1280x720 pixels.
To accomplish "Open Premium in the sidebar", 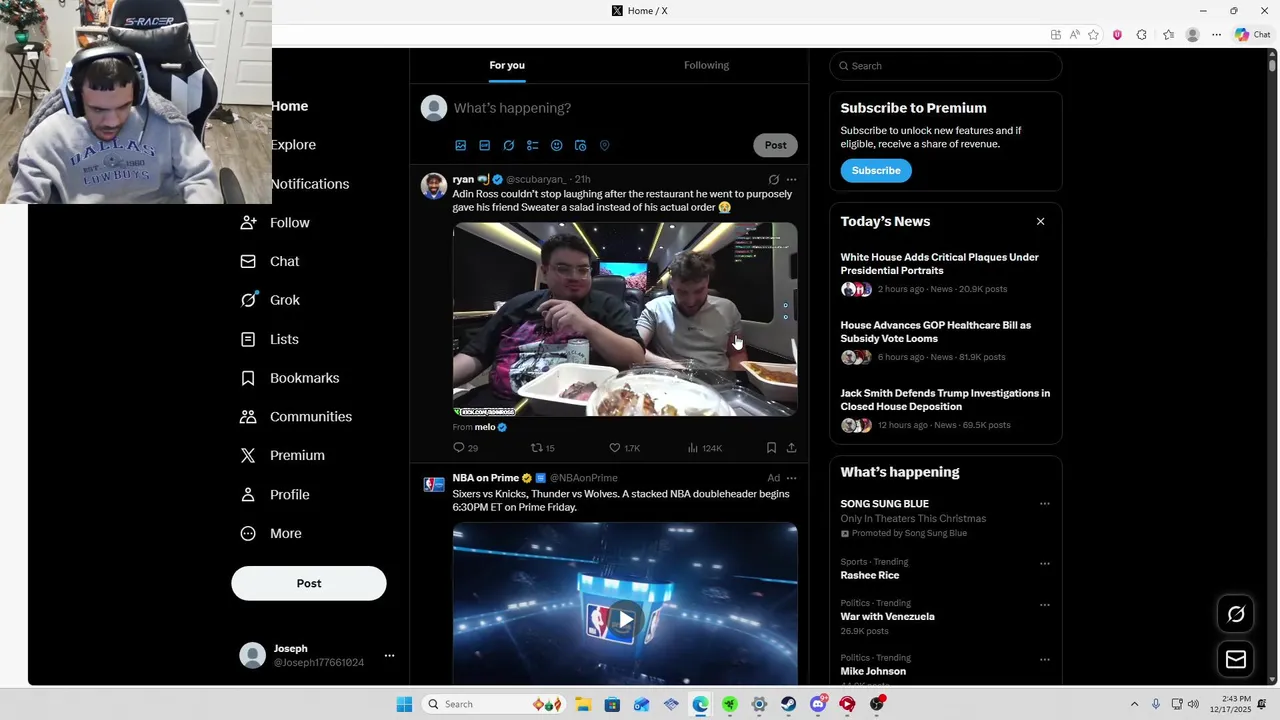I will pyautogui.click(x=283, y=456).
